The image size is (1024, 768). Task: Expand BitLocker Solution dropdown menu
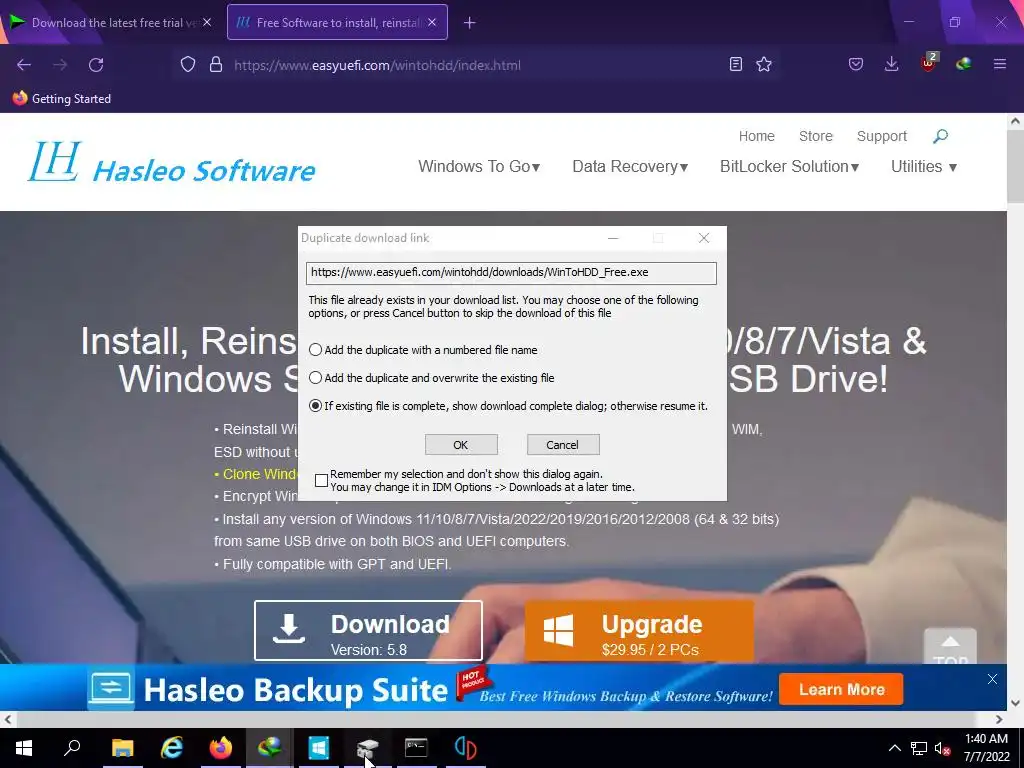click(790, 167)
